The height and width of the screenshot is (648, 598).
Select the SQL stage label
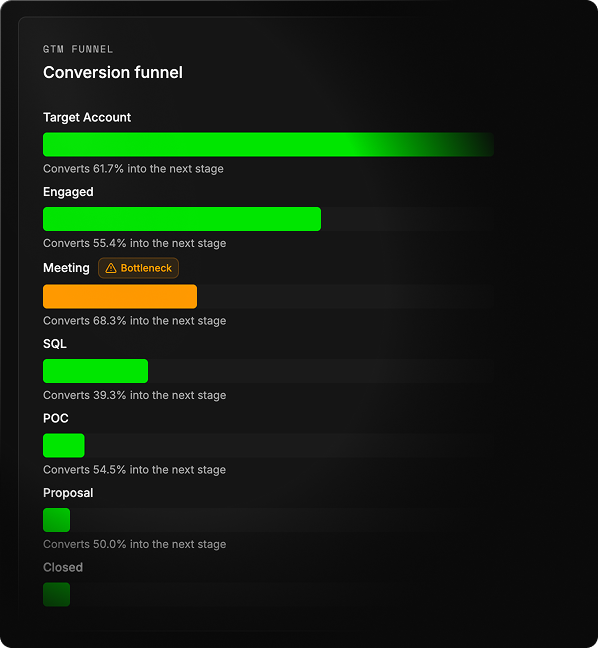[55, 344]
